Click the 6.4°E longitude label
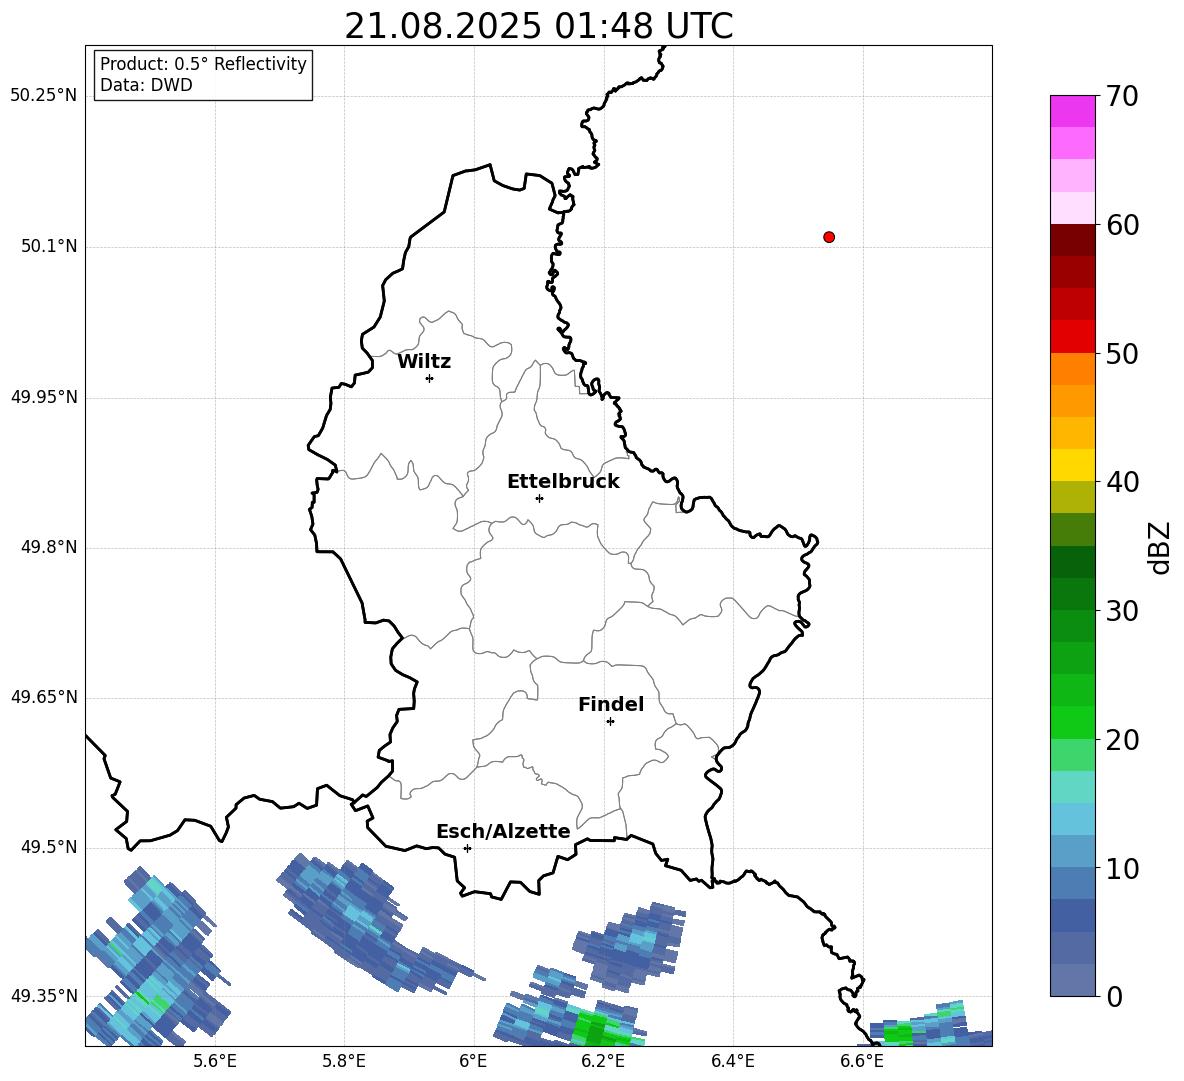Image resolution: width=1184 pixels, height=1081 pixels. 732,1061
